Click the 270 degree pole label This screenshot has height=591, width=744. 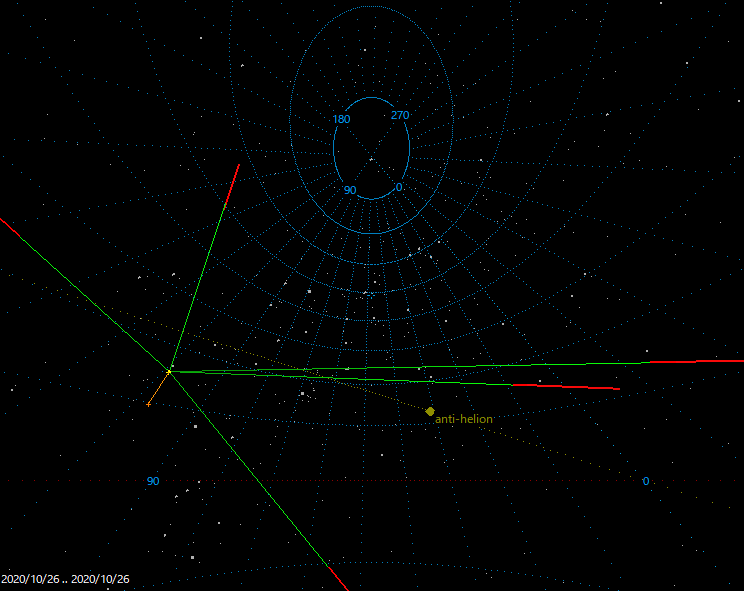coord(400,115)
